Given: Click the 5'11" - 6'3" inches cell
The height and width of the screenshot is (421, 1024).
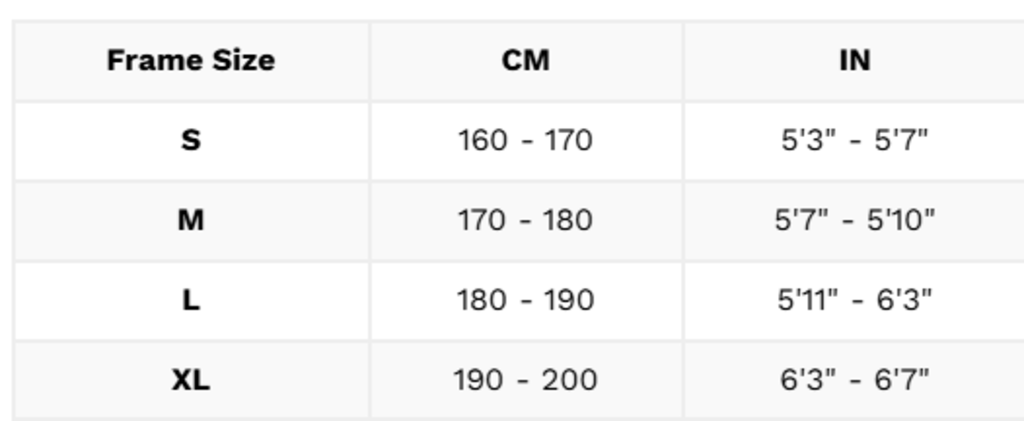Looking at the screenshot, I should (854, 300).
